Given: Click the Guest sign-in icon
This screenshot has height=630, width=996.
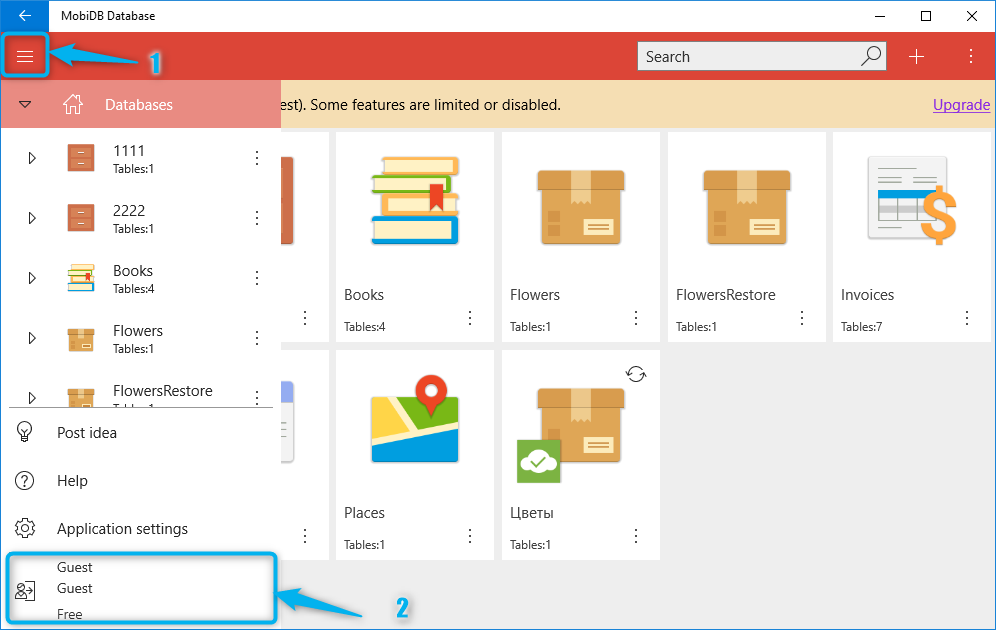Looking at the screenshot, I should click(x=25, y=591).
